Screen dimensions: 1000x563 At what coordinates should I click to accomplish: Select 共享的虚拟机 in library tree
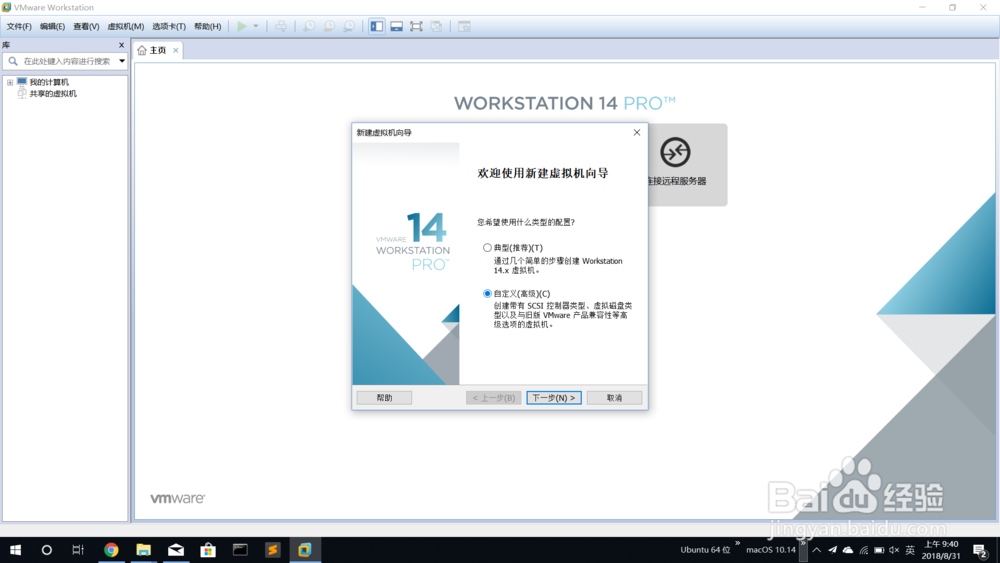[x=53, y=94]
